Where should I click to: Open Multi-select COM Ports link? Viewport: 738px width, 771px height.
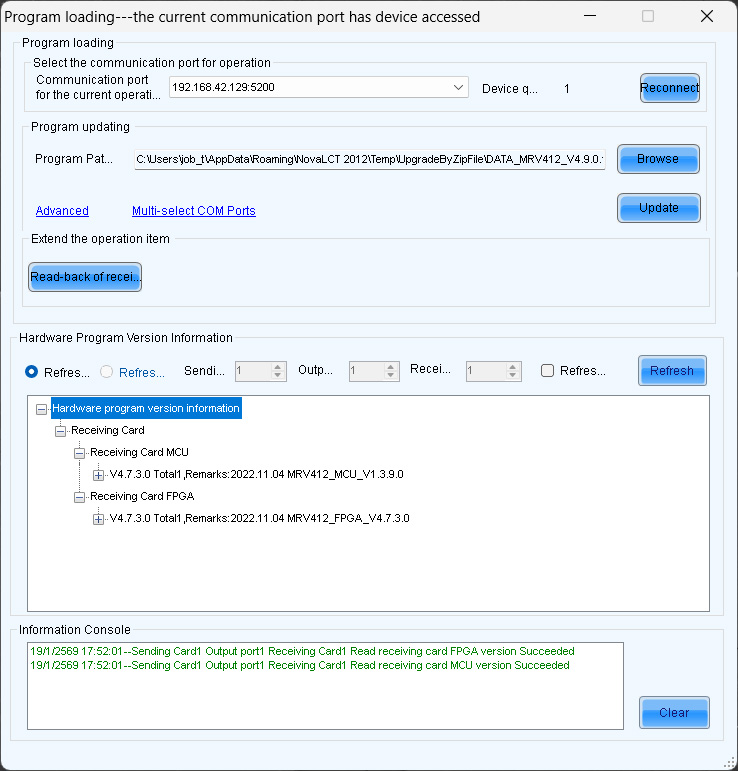click(193, 211)
